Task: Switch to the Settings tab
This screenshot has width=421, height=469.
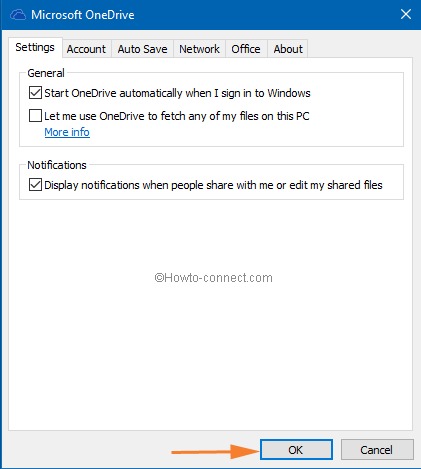Action: (35, 47)
